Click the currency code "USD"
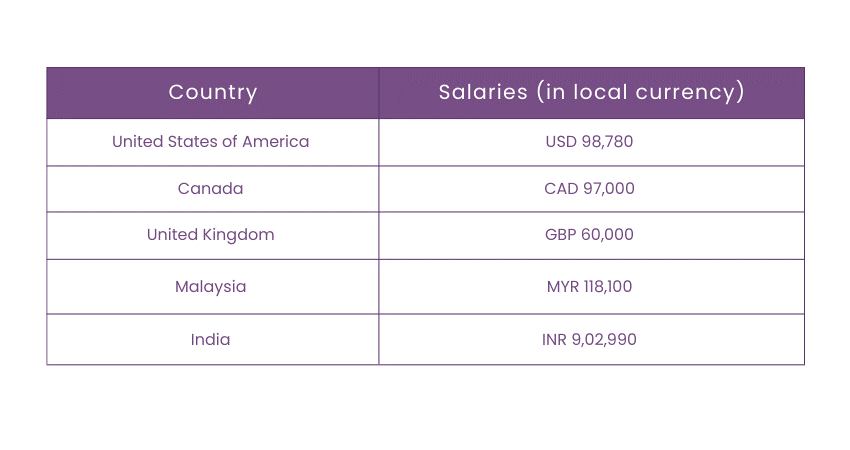 click(x=561, y=142)
